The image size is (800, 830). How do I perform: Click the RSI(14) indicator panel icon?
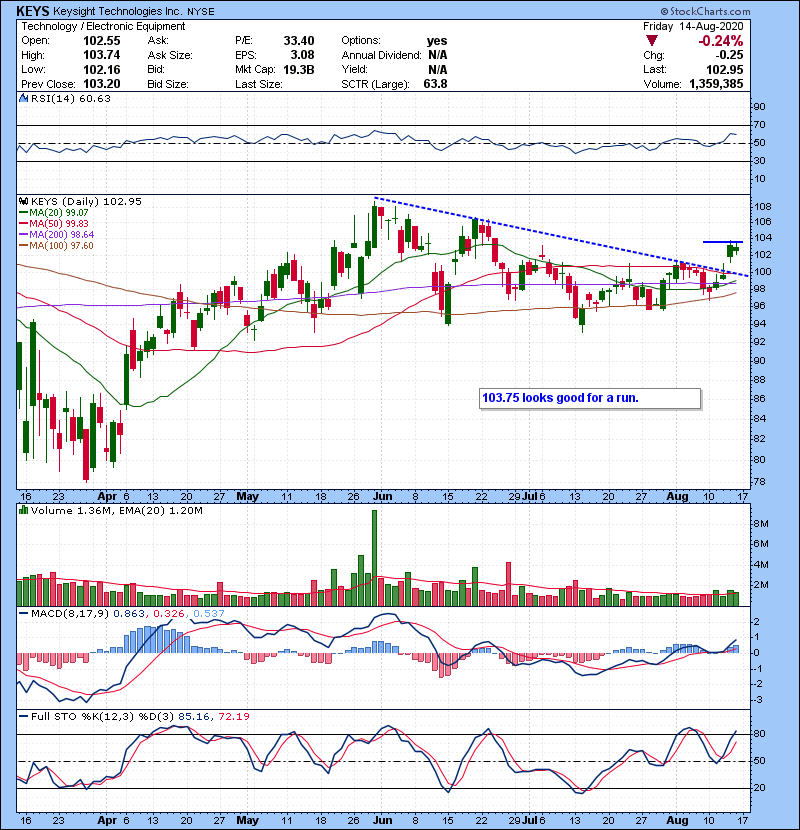coord(23,98)
